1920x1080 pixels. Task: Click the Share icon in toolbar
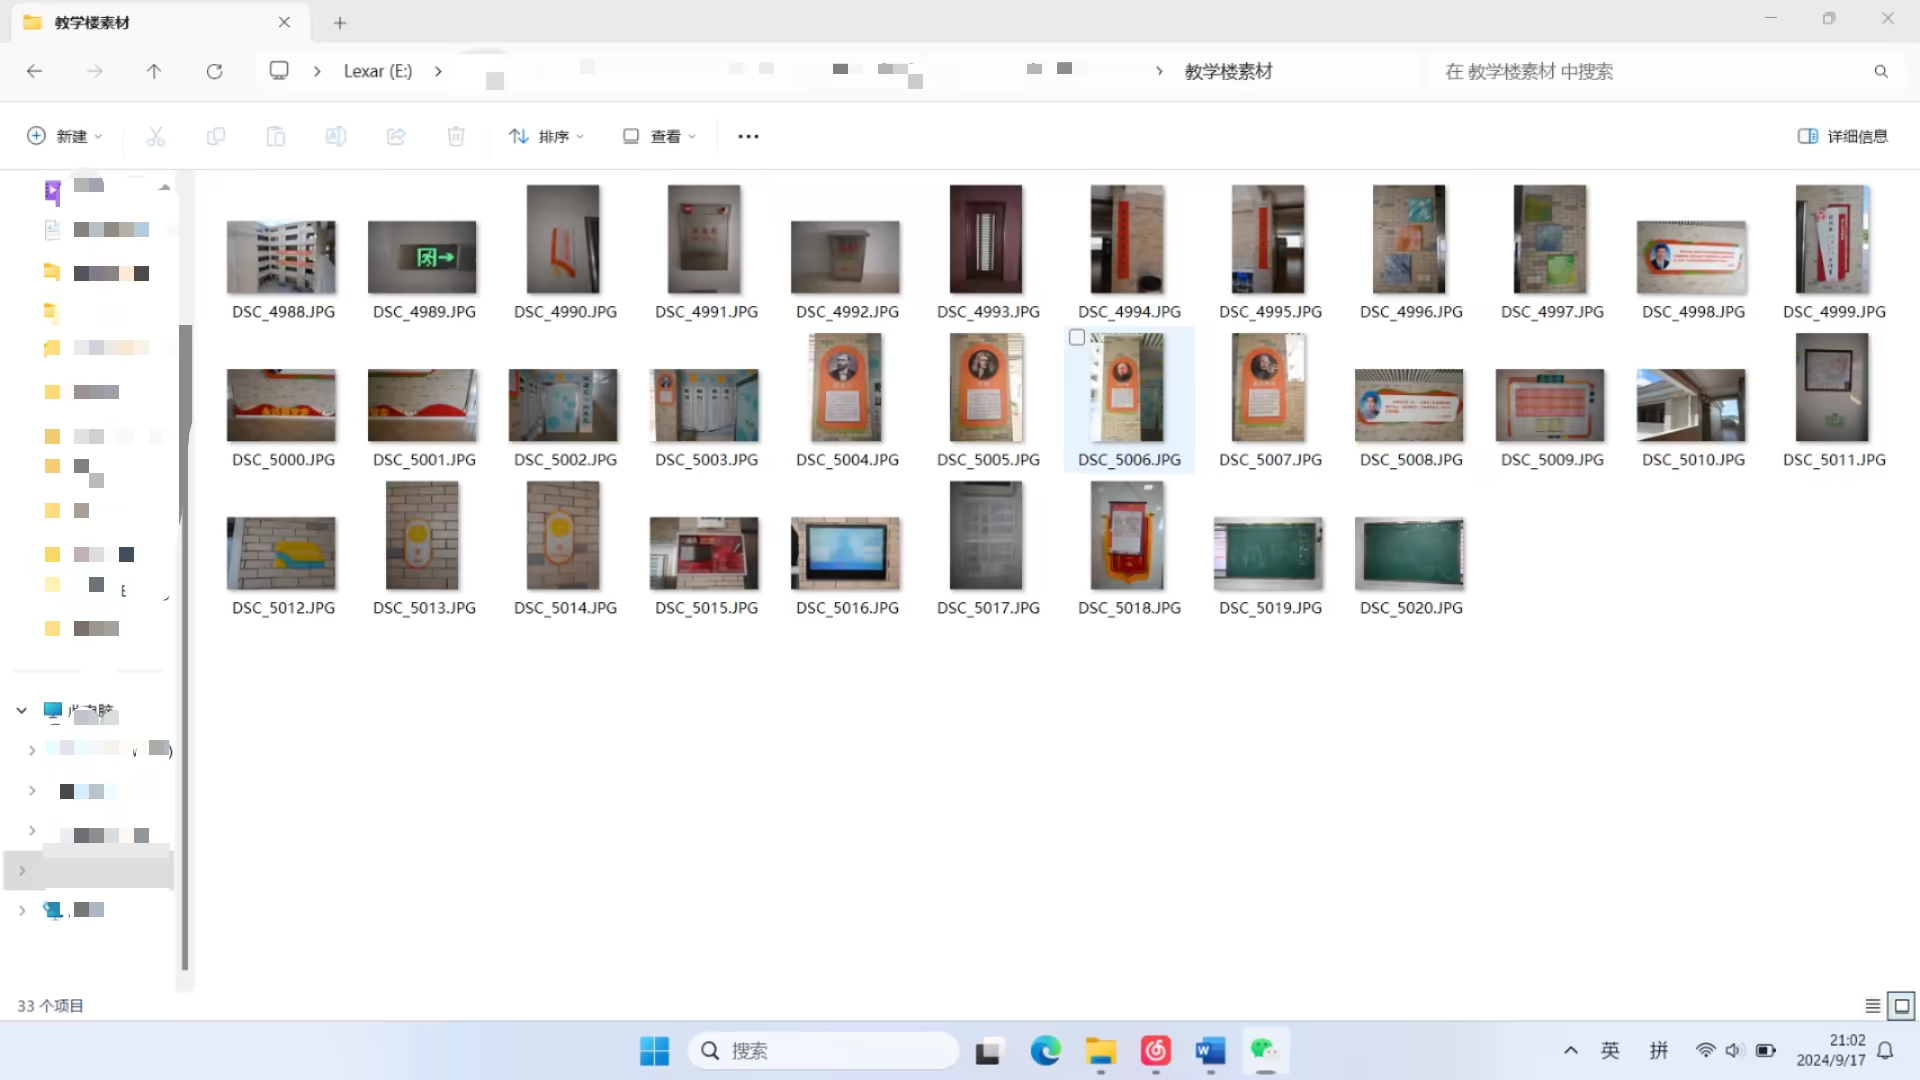tap(396, 136)
